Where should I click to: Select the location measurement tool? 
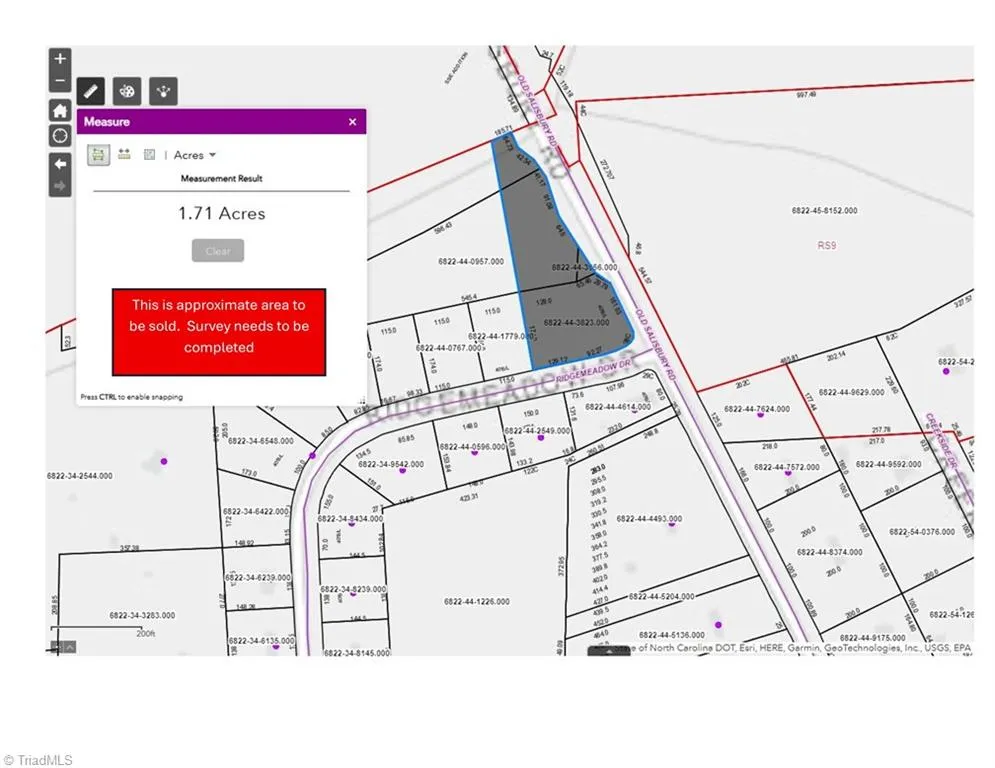tap(149, 154)
